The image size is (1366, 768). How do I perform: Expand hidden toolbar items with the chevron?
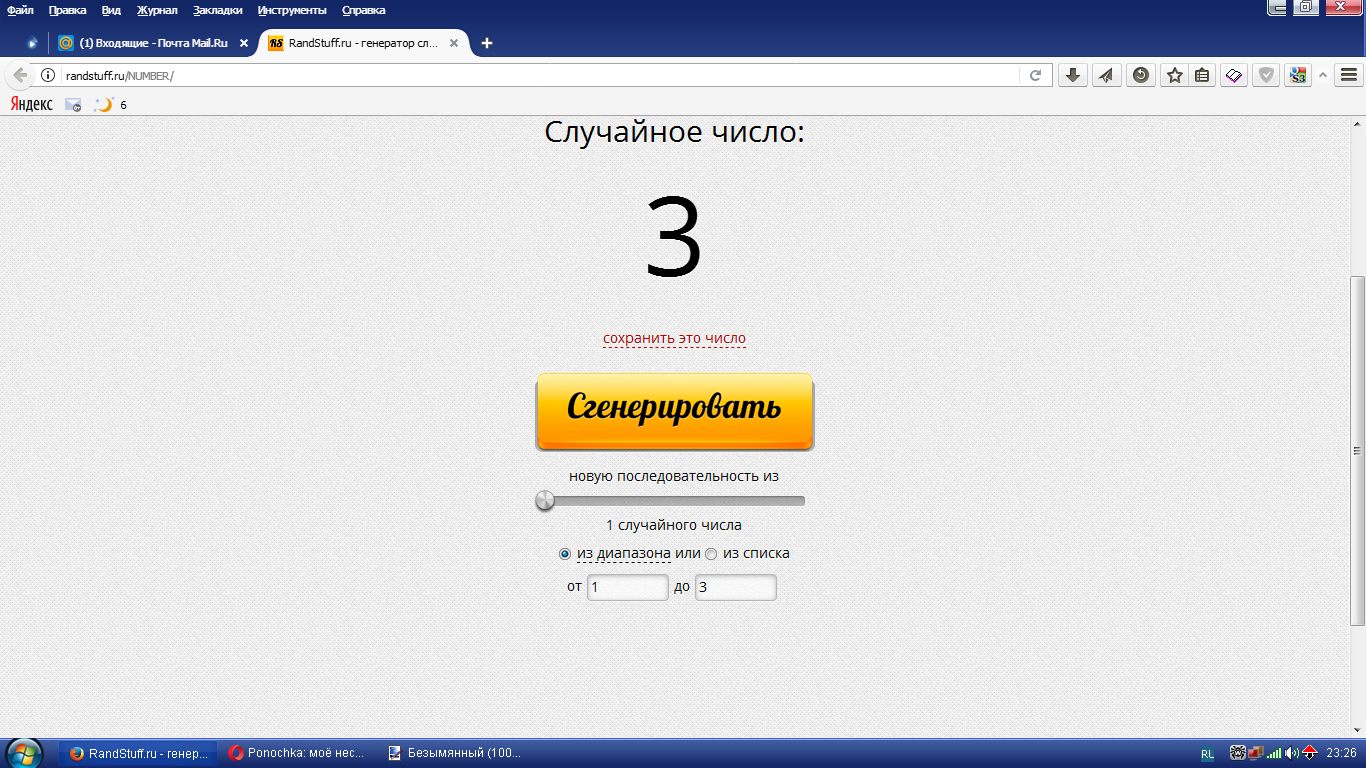1323,75
